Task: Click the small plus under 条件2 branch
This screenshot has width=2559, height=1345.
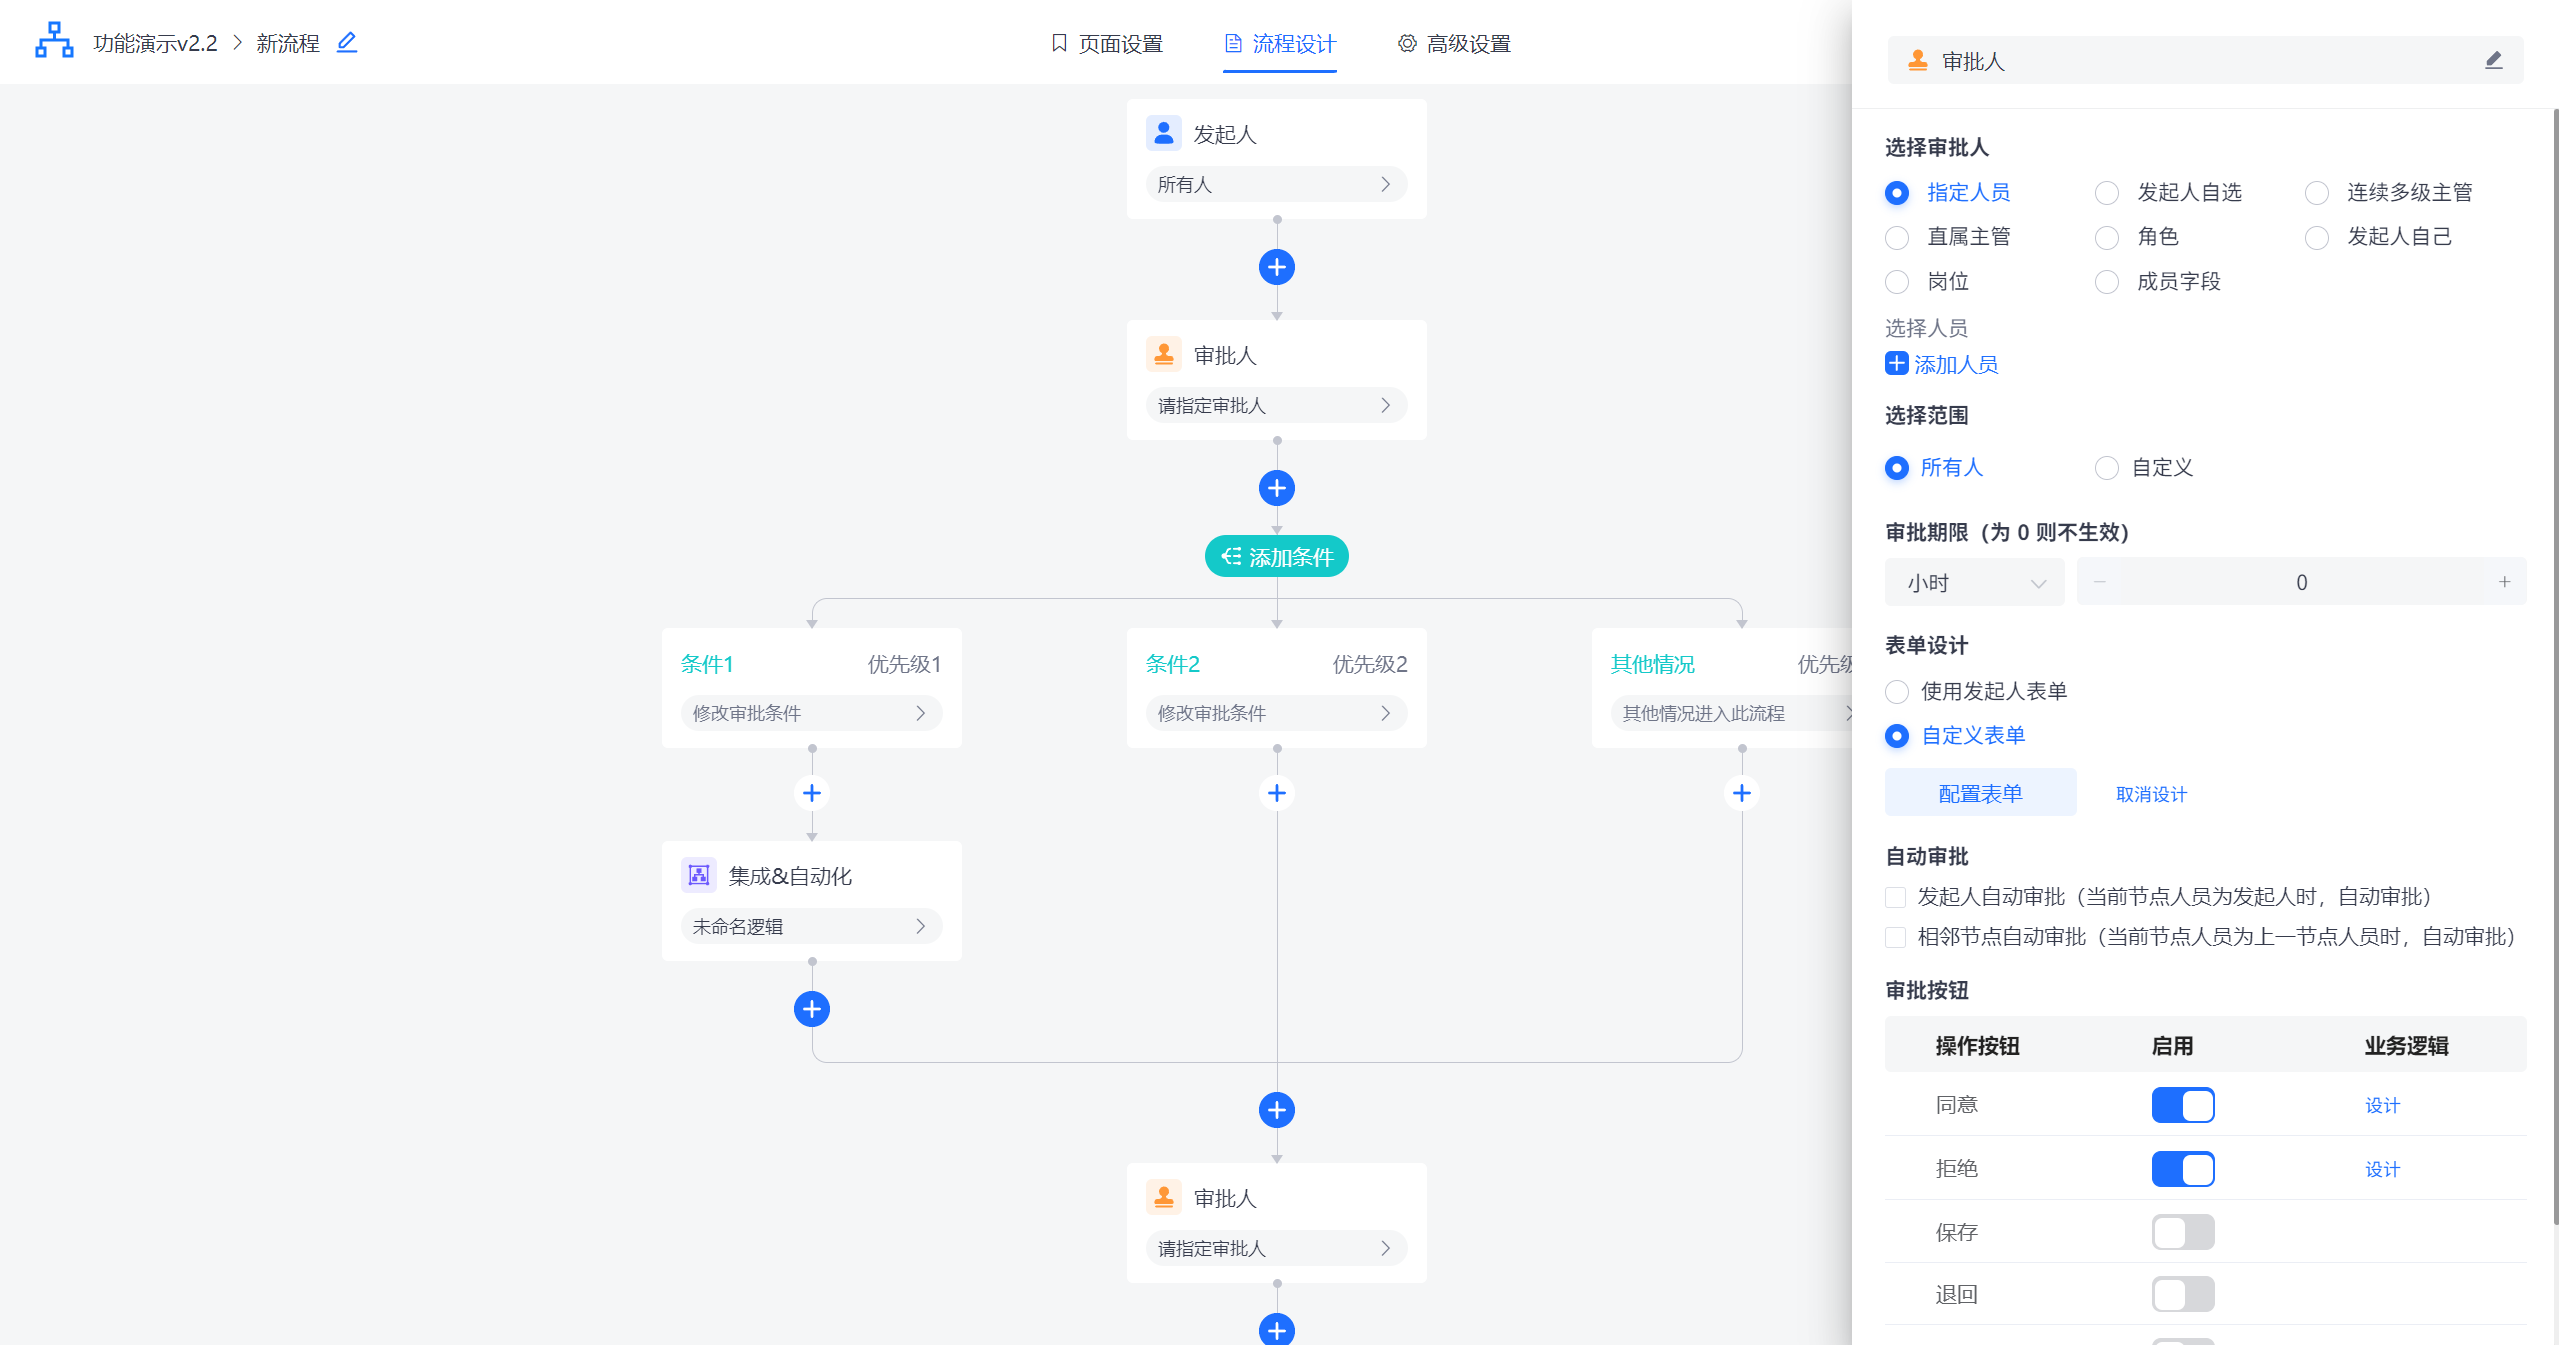Action: point(1276,793)
